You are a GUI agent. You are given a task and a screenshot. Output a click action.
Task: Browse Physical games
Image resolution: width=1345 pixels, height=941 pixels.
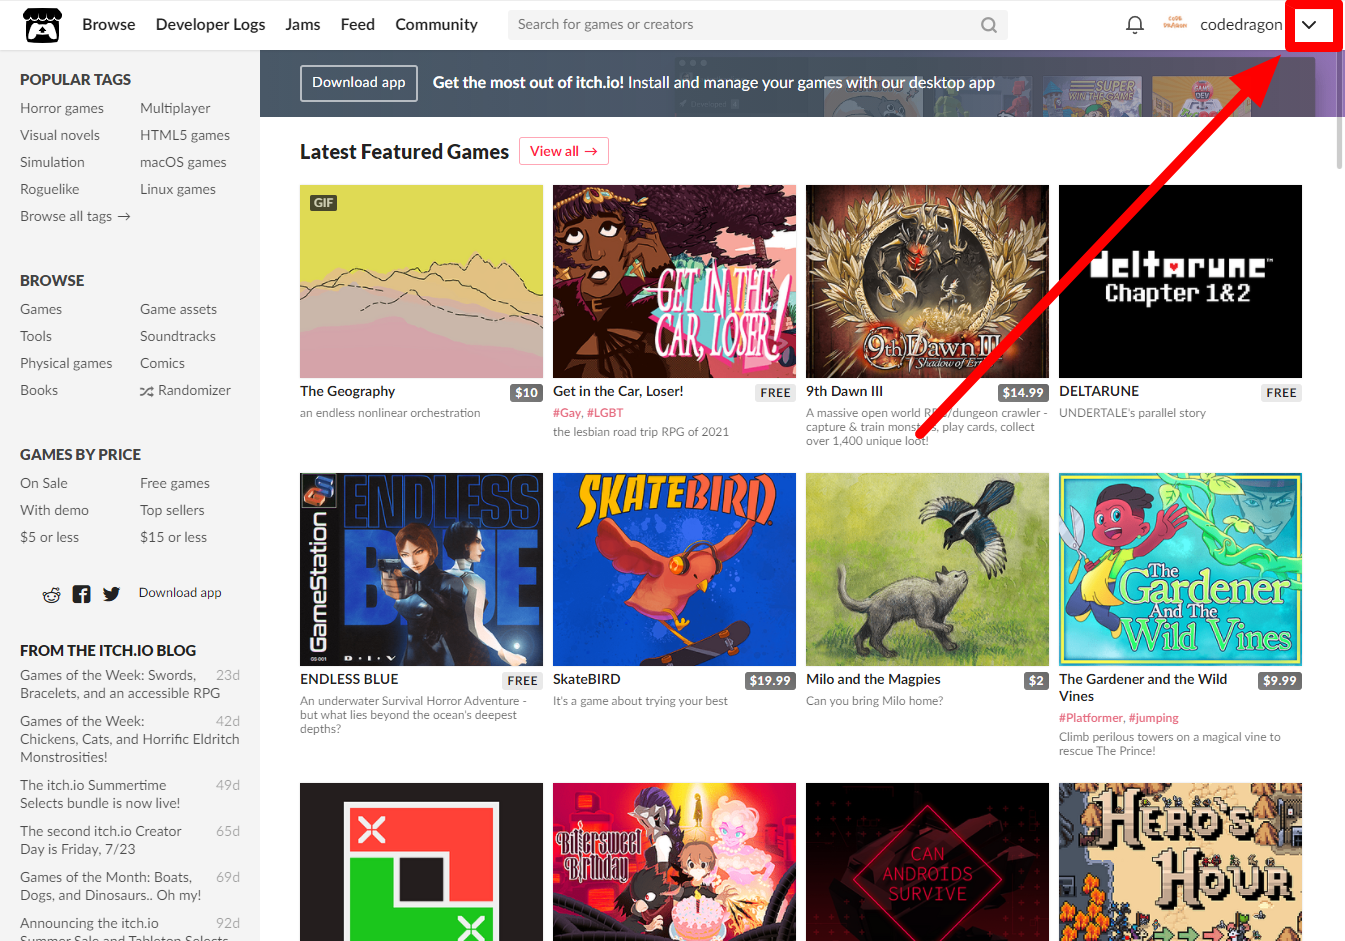coord(66,363)
